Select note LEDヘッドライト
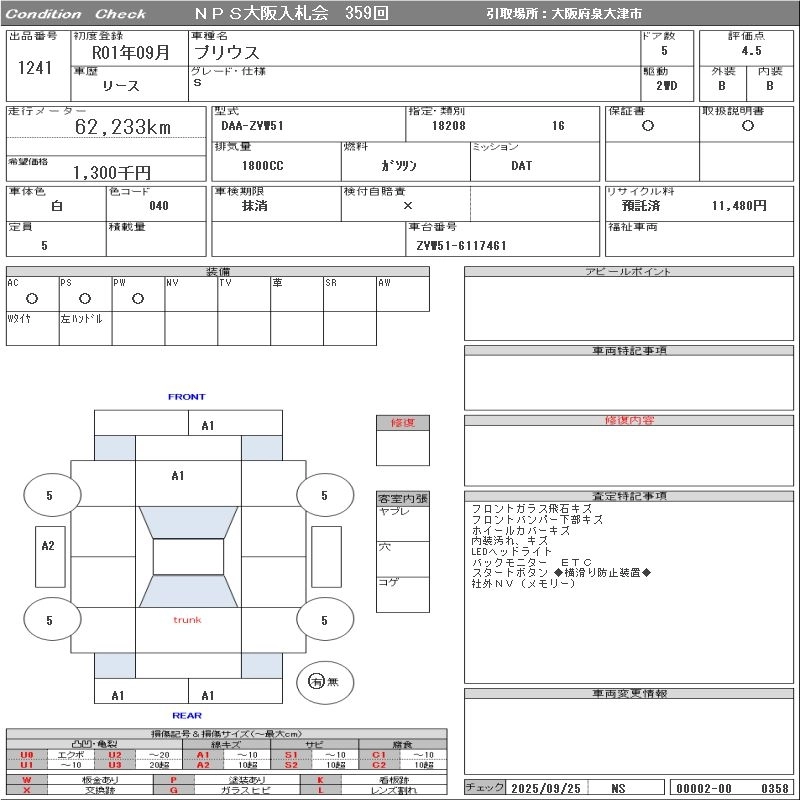This screenshot has height=800, width=800. (x=511, y=552)
